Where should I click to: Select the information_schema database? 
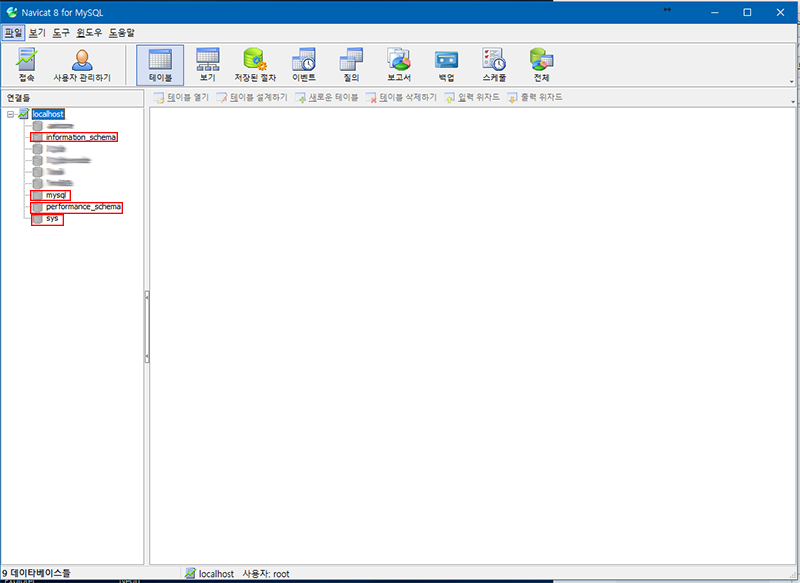click(x=81, y=137)
